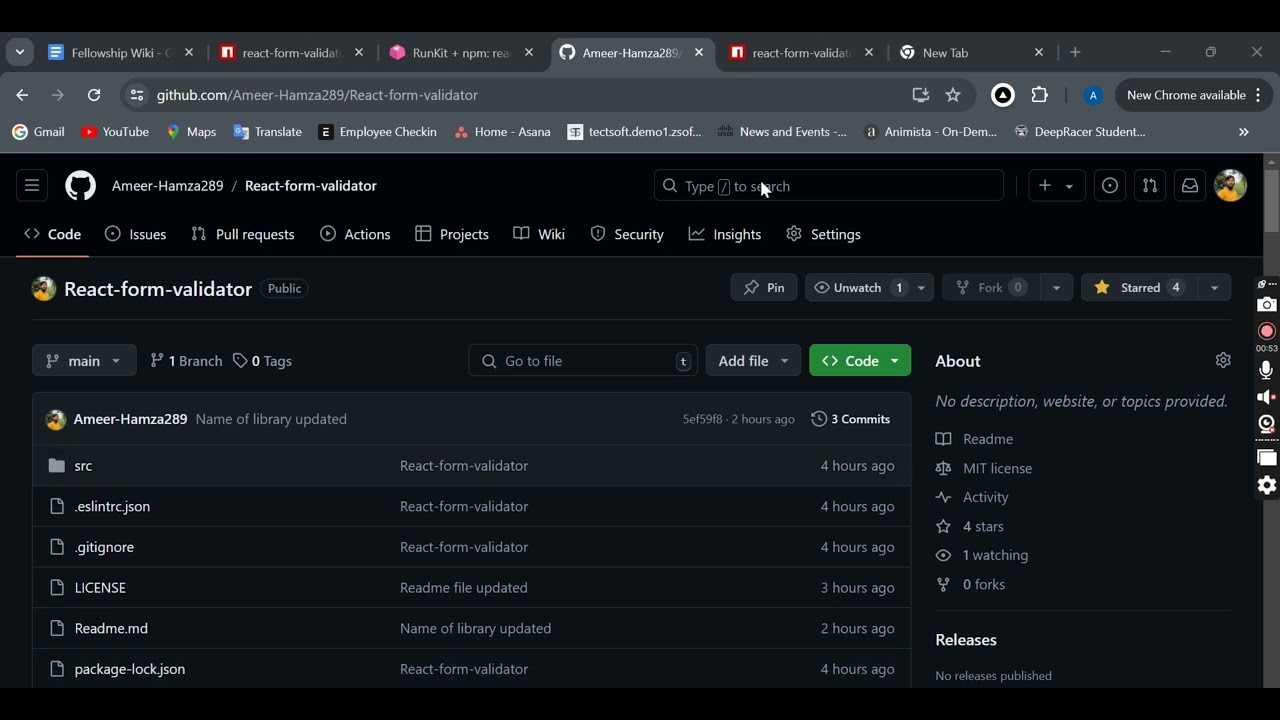Open Unwatch notifications dropdown

[x=869, y=288]
